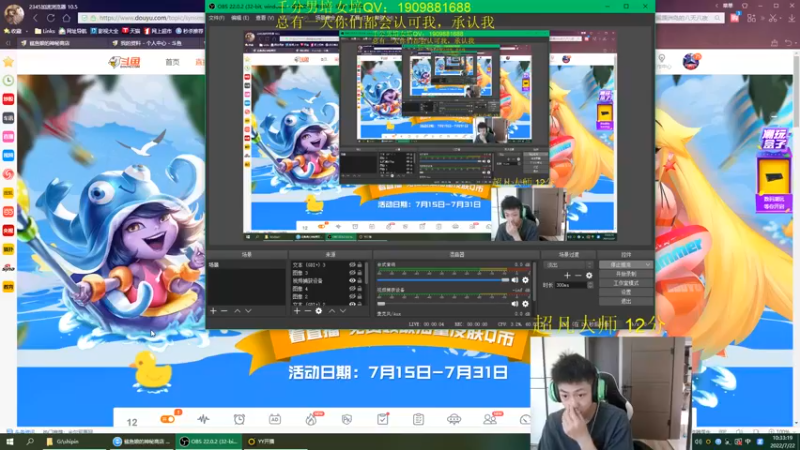
Task: Click the waveform icon in Douyu toolbar
Action: point(203,419)
